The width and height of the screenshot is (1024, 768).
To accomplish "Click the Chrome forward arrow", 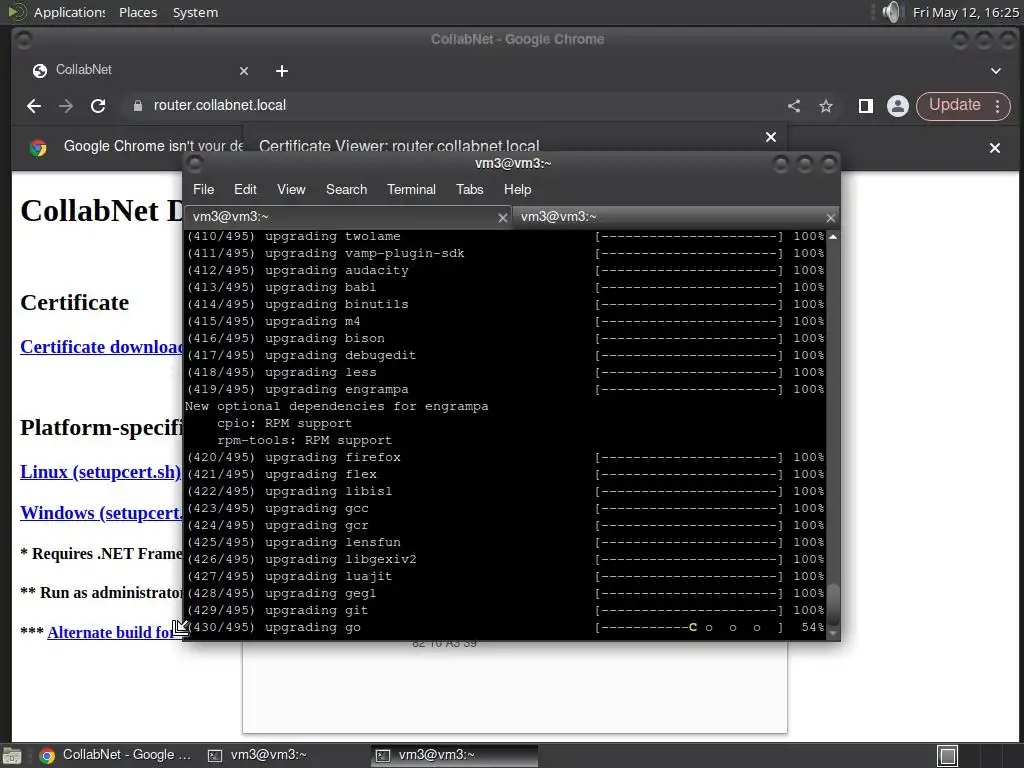I will [x=66, y=106].
